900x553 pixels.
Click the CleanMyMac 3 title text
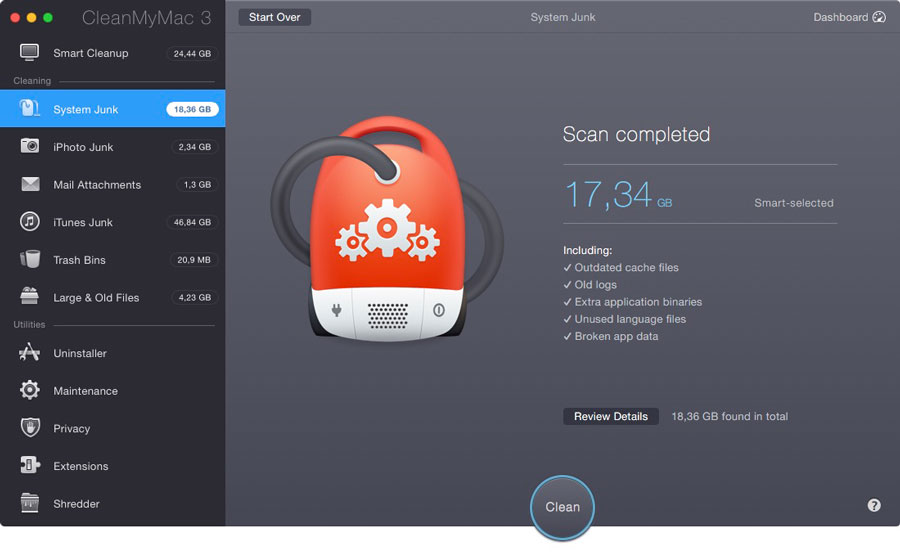[x=146, y=18]
